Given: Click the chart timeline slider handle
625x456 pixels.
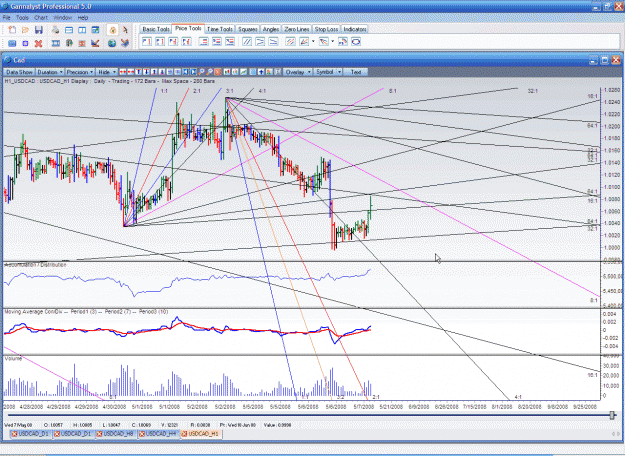Looking at the screenshot, I should [612, 416].
